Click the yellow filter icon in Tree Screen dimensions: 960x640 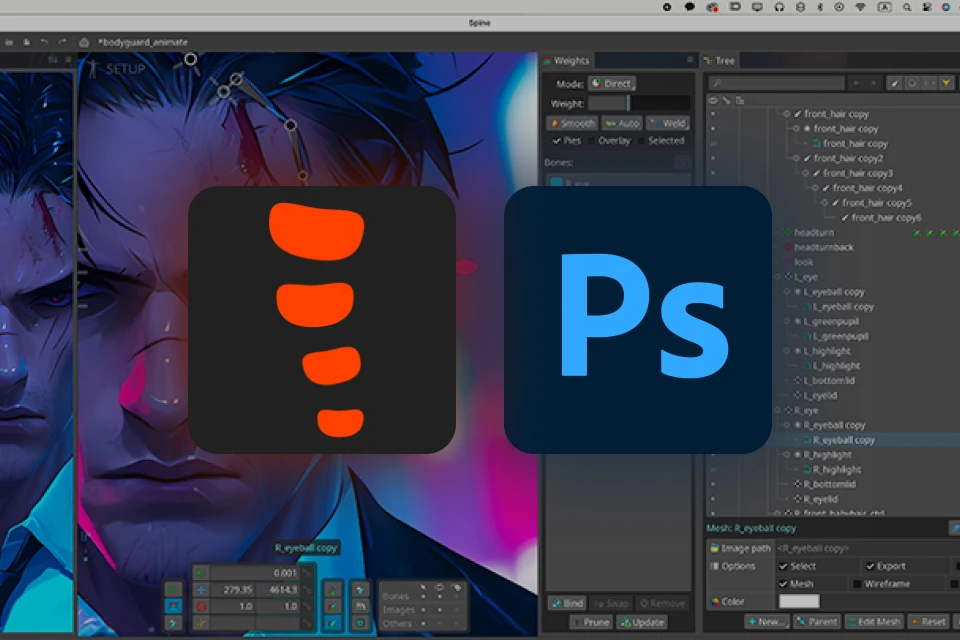947,83
